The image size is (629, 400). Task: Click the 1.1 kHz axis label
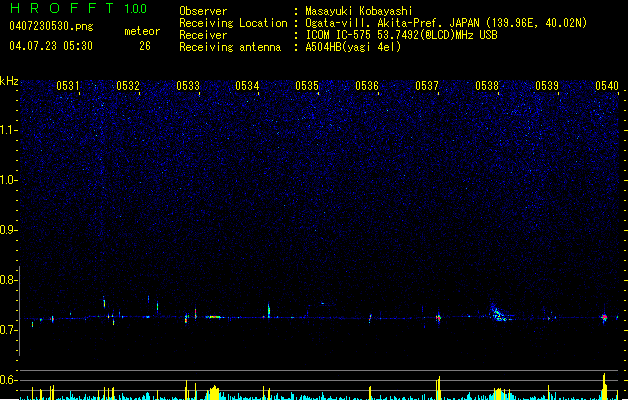click(9, 130)
